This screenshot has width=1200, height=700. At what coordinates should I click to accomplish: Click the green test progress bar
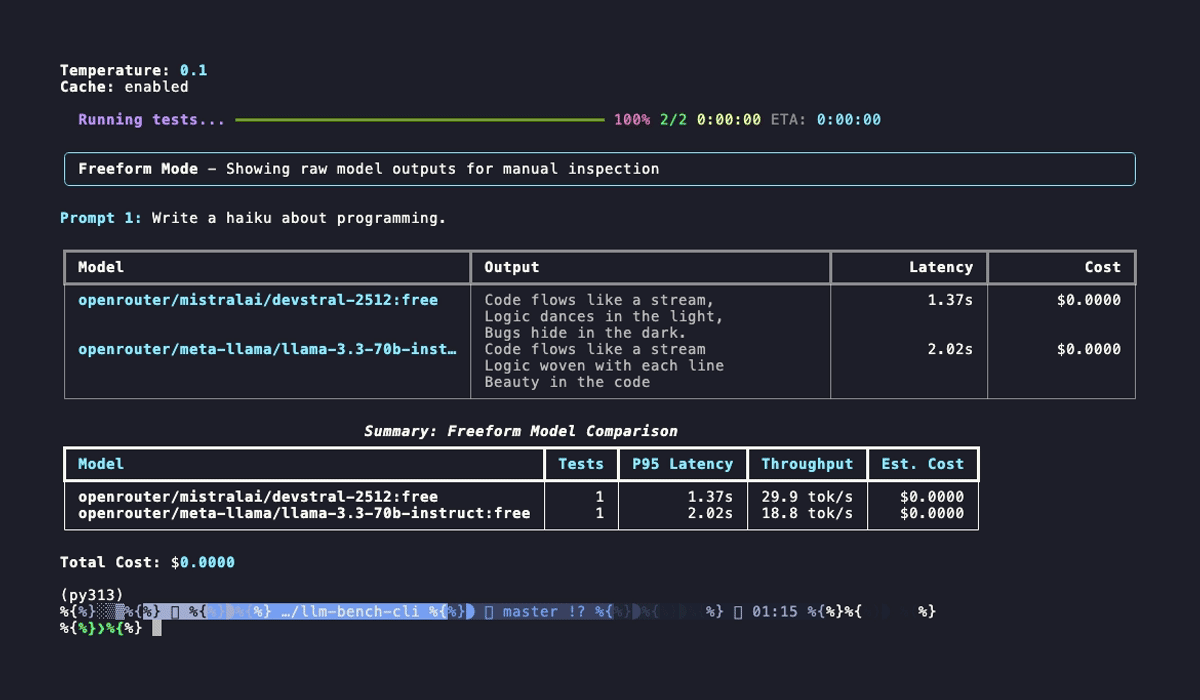[x=420, y=120]
